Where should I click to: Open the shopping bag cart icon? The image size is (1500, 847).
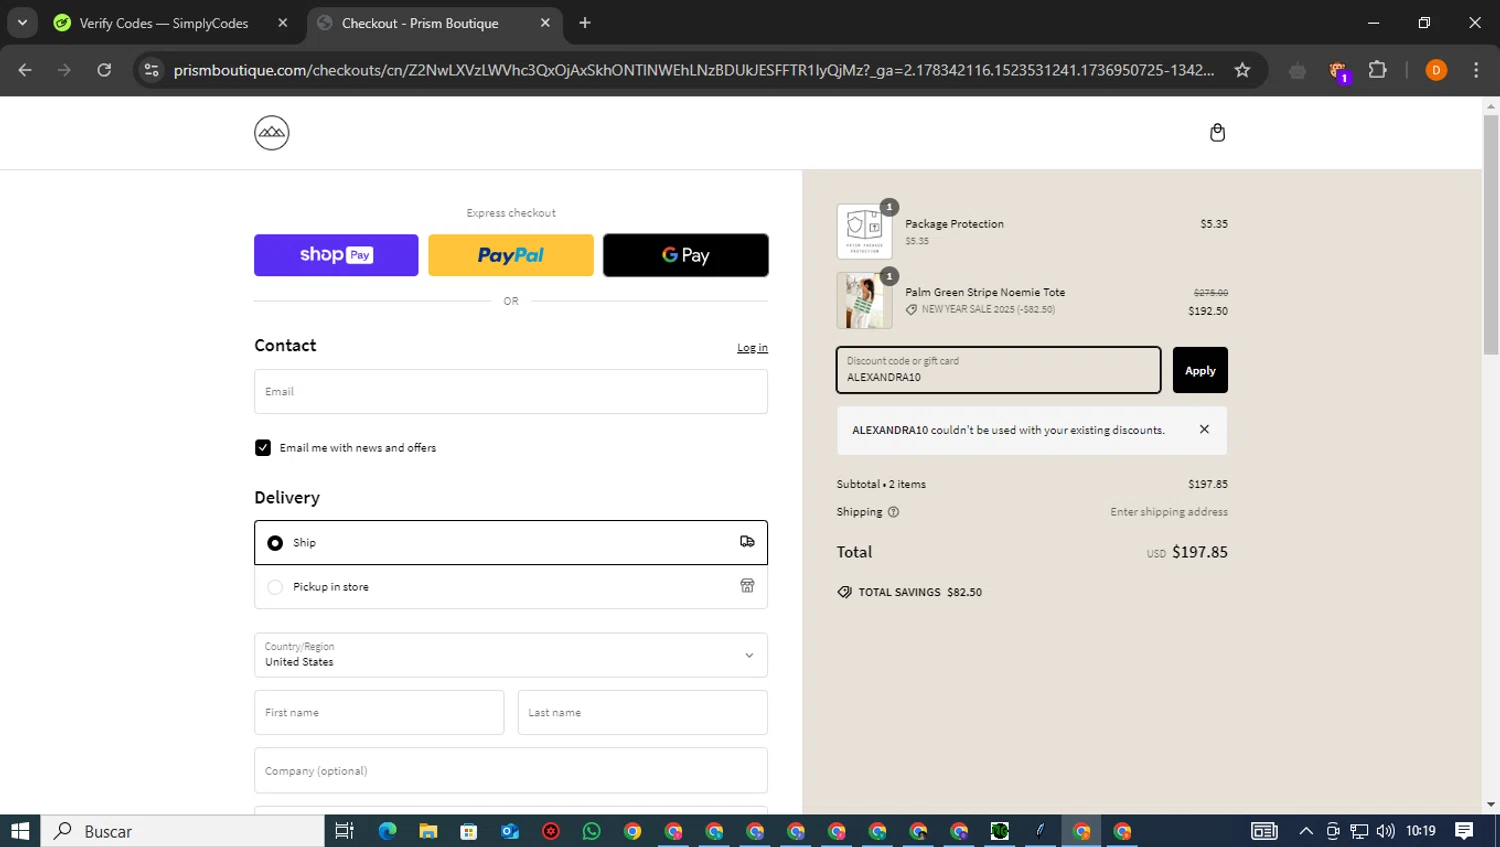point(1217,132)
